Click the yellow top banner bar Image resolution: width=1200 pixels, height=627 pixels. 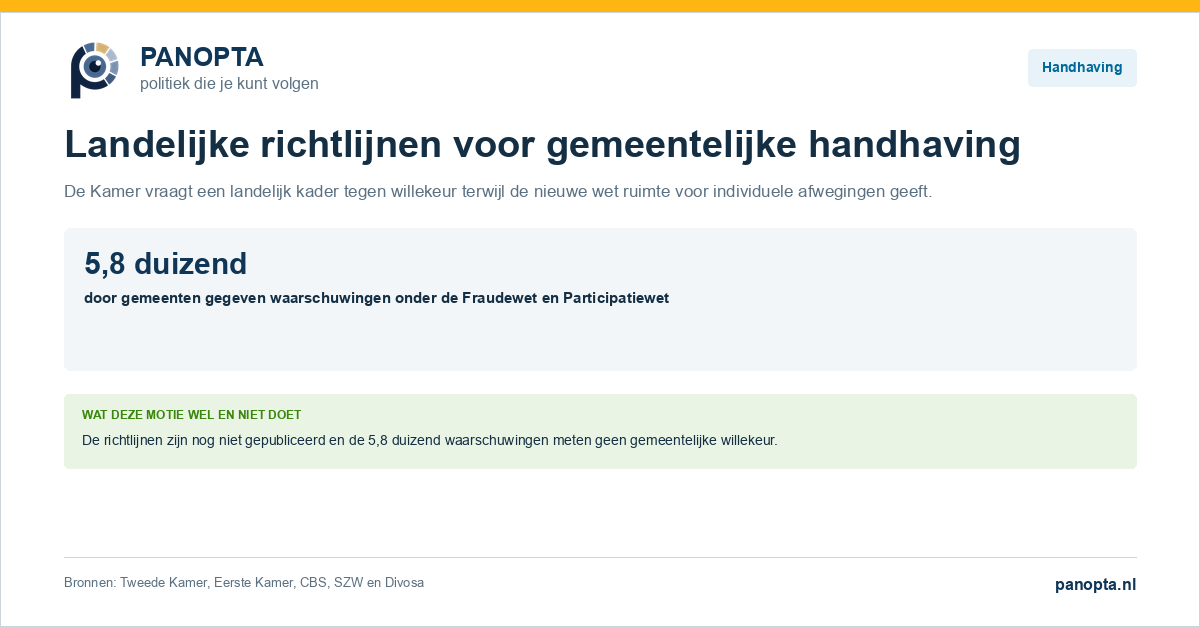tap(600, 6)
